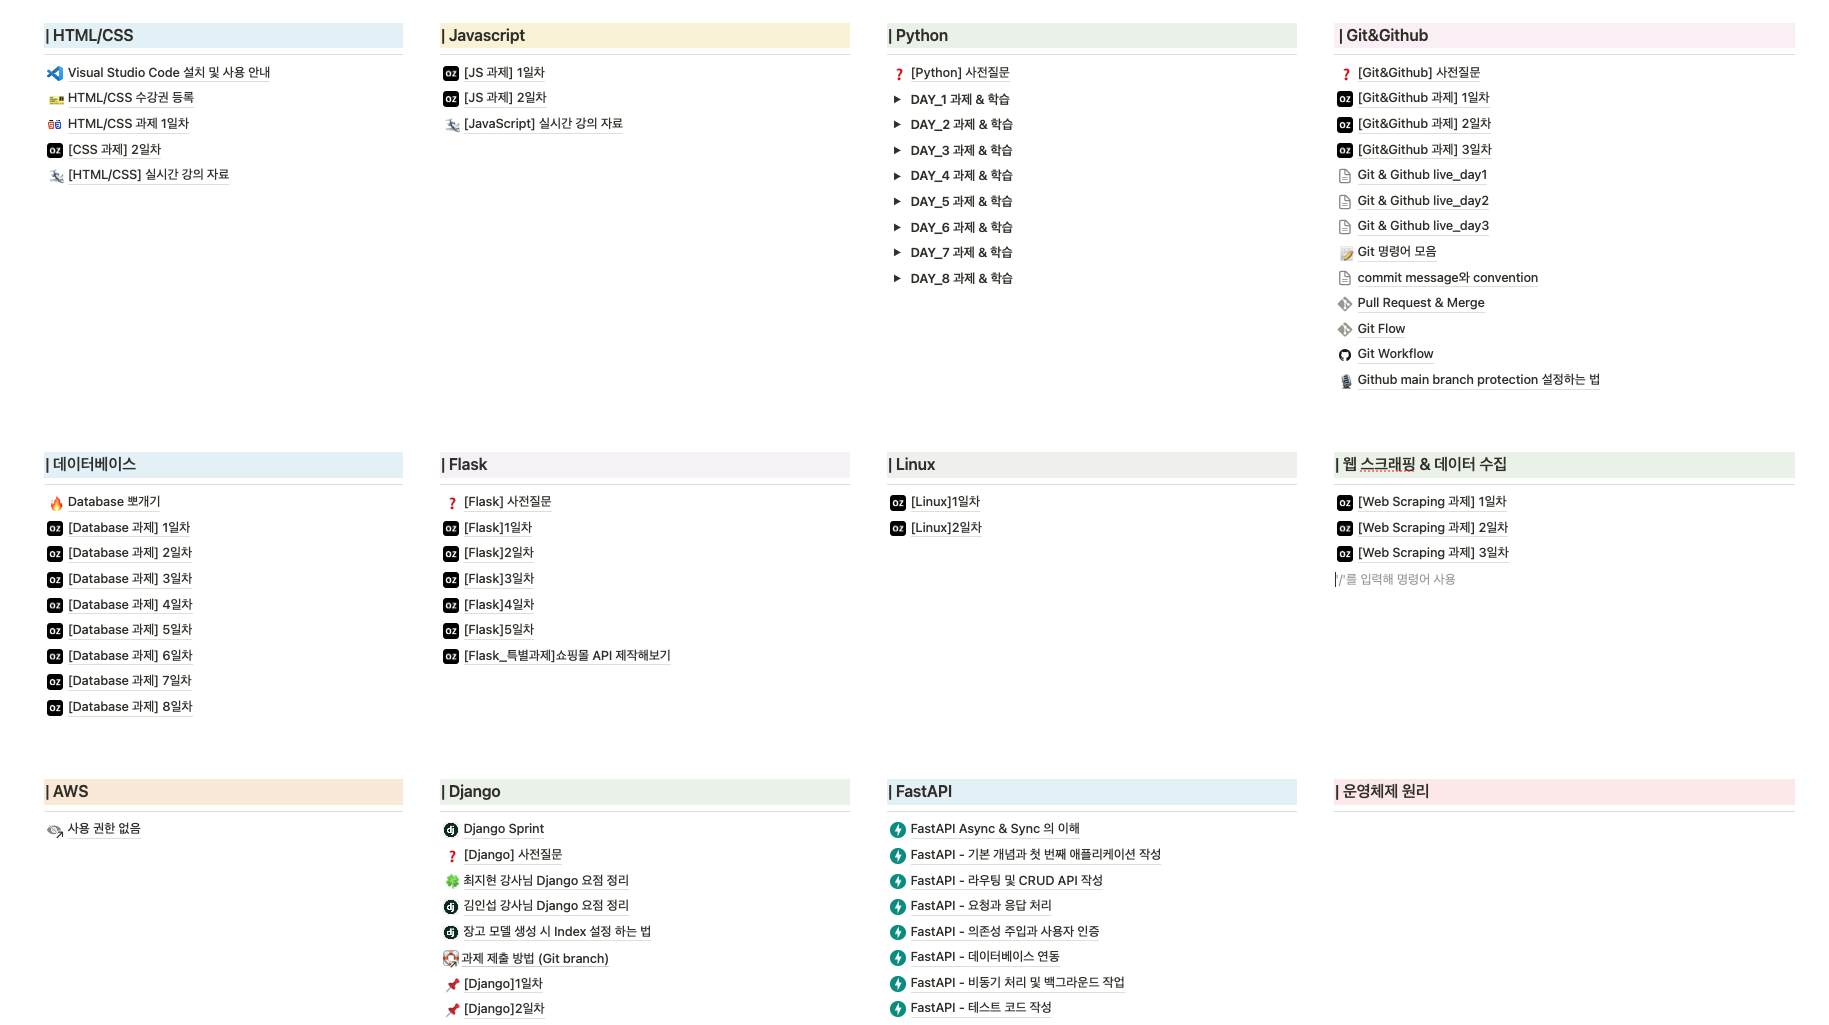Expand the DAY_5 과제 & 학습 toggle
Screen dimensions: 1829x1025
coord(897,202)
